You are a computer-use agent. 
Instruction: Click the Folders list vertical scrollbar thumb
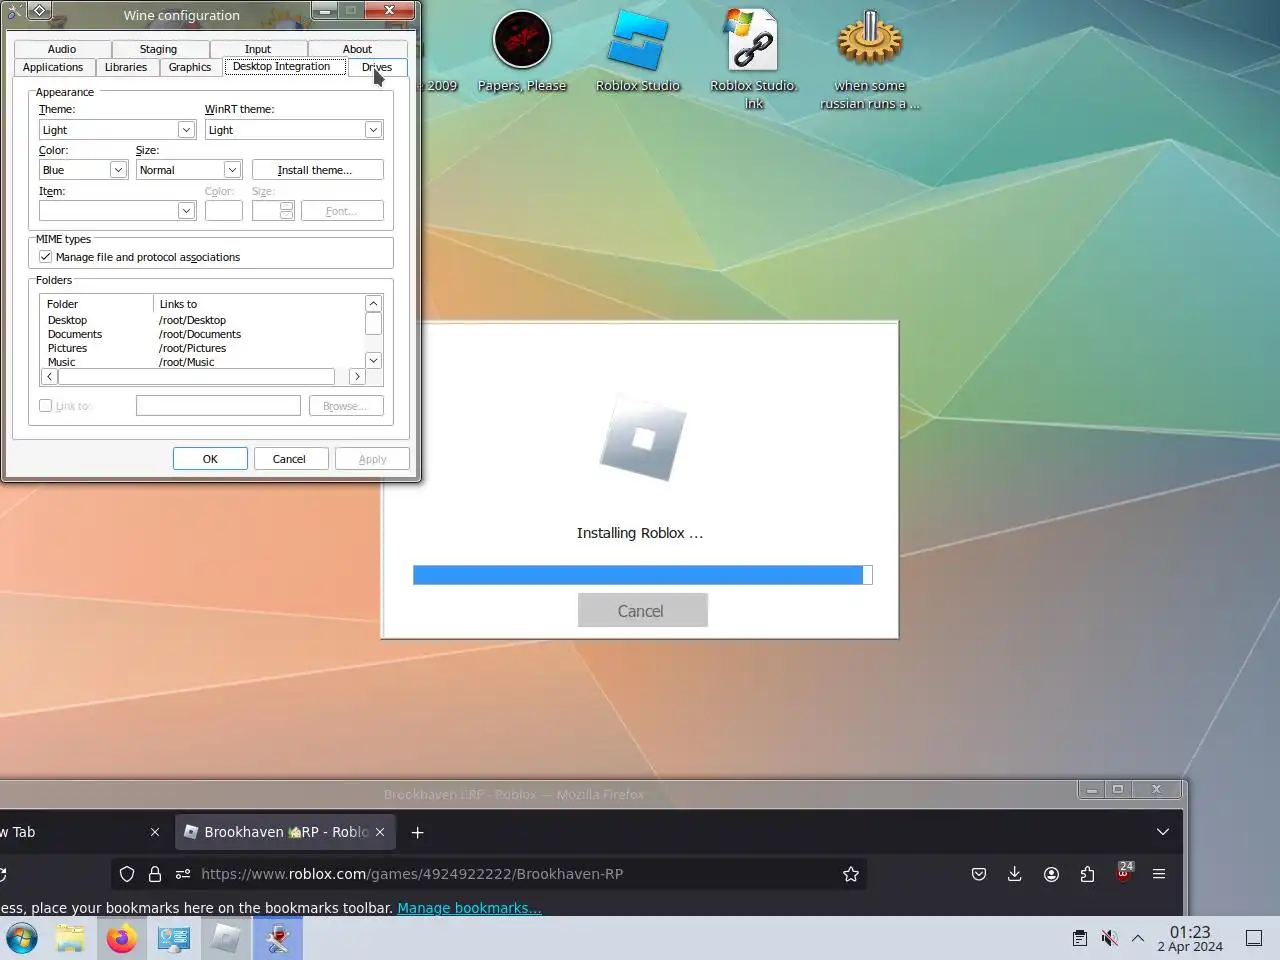coord(373,324)
